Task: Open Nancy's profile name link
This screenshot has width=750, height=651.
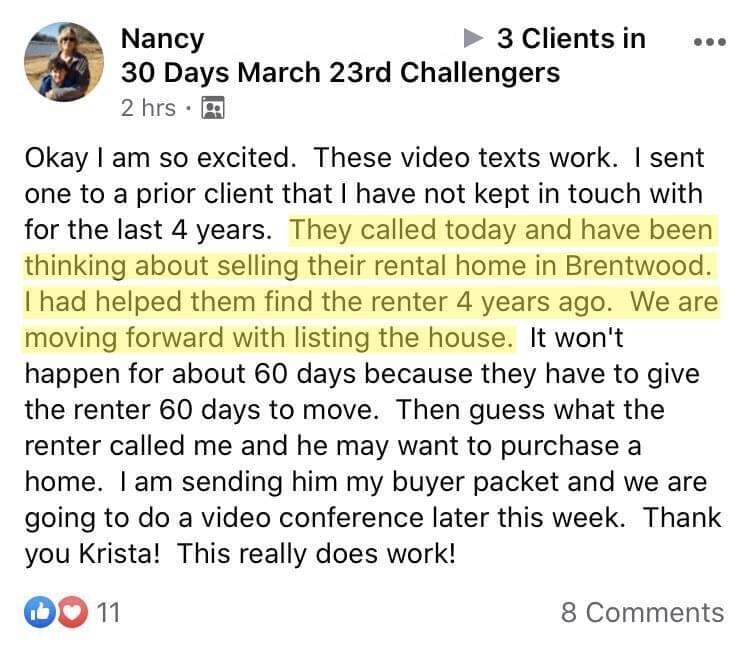Action: point(163,38)
